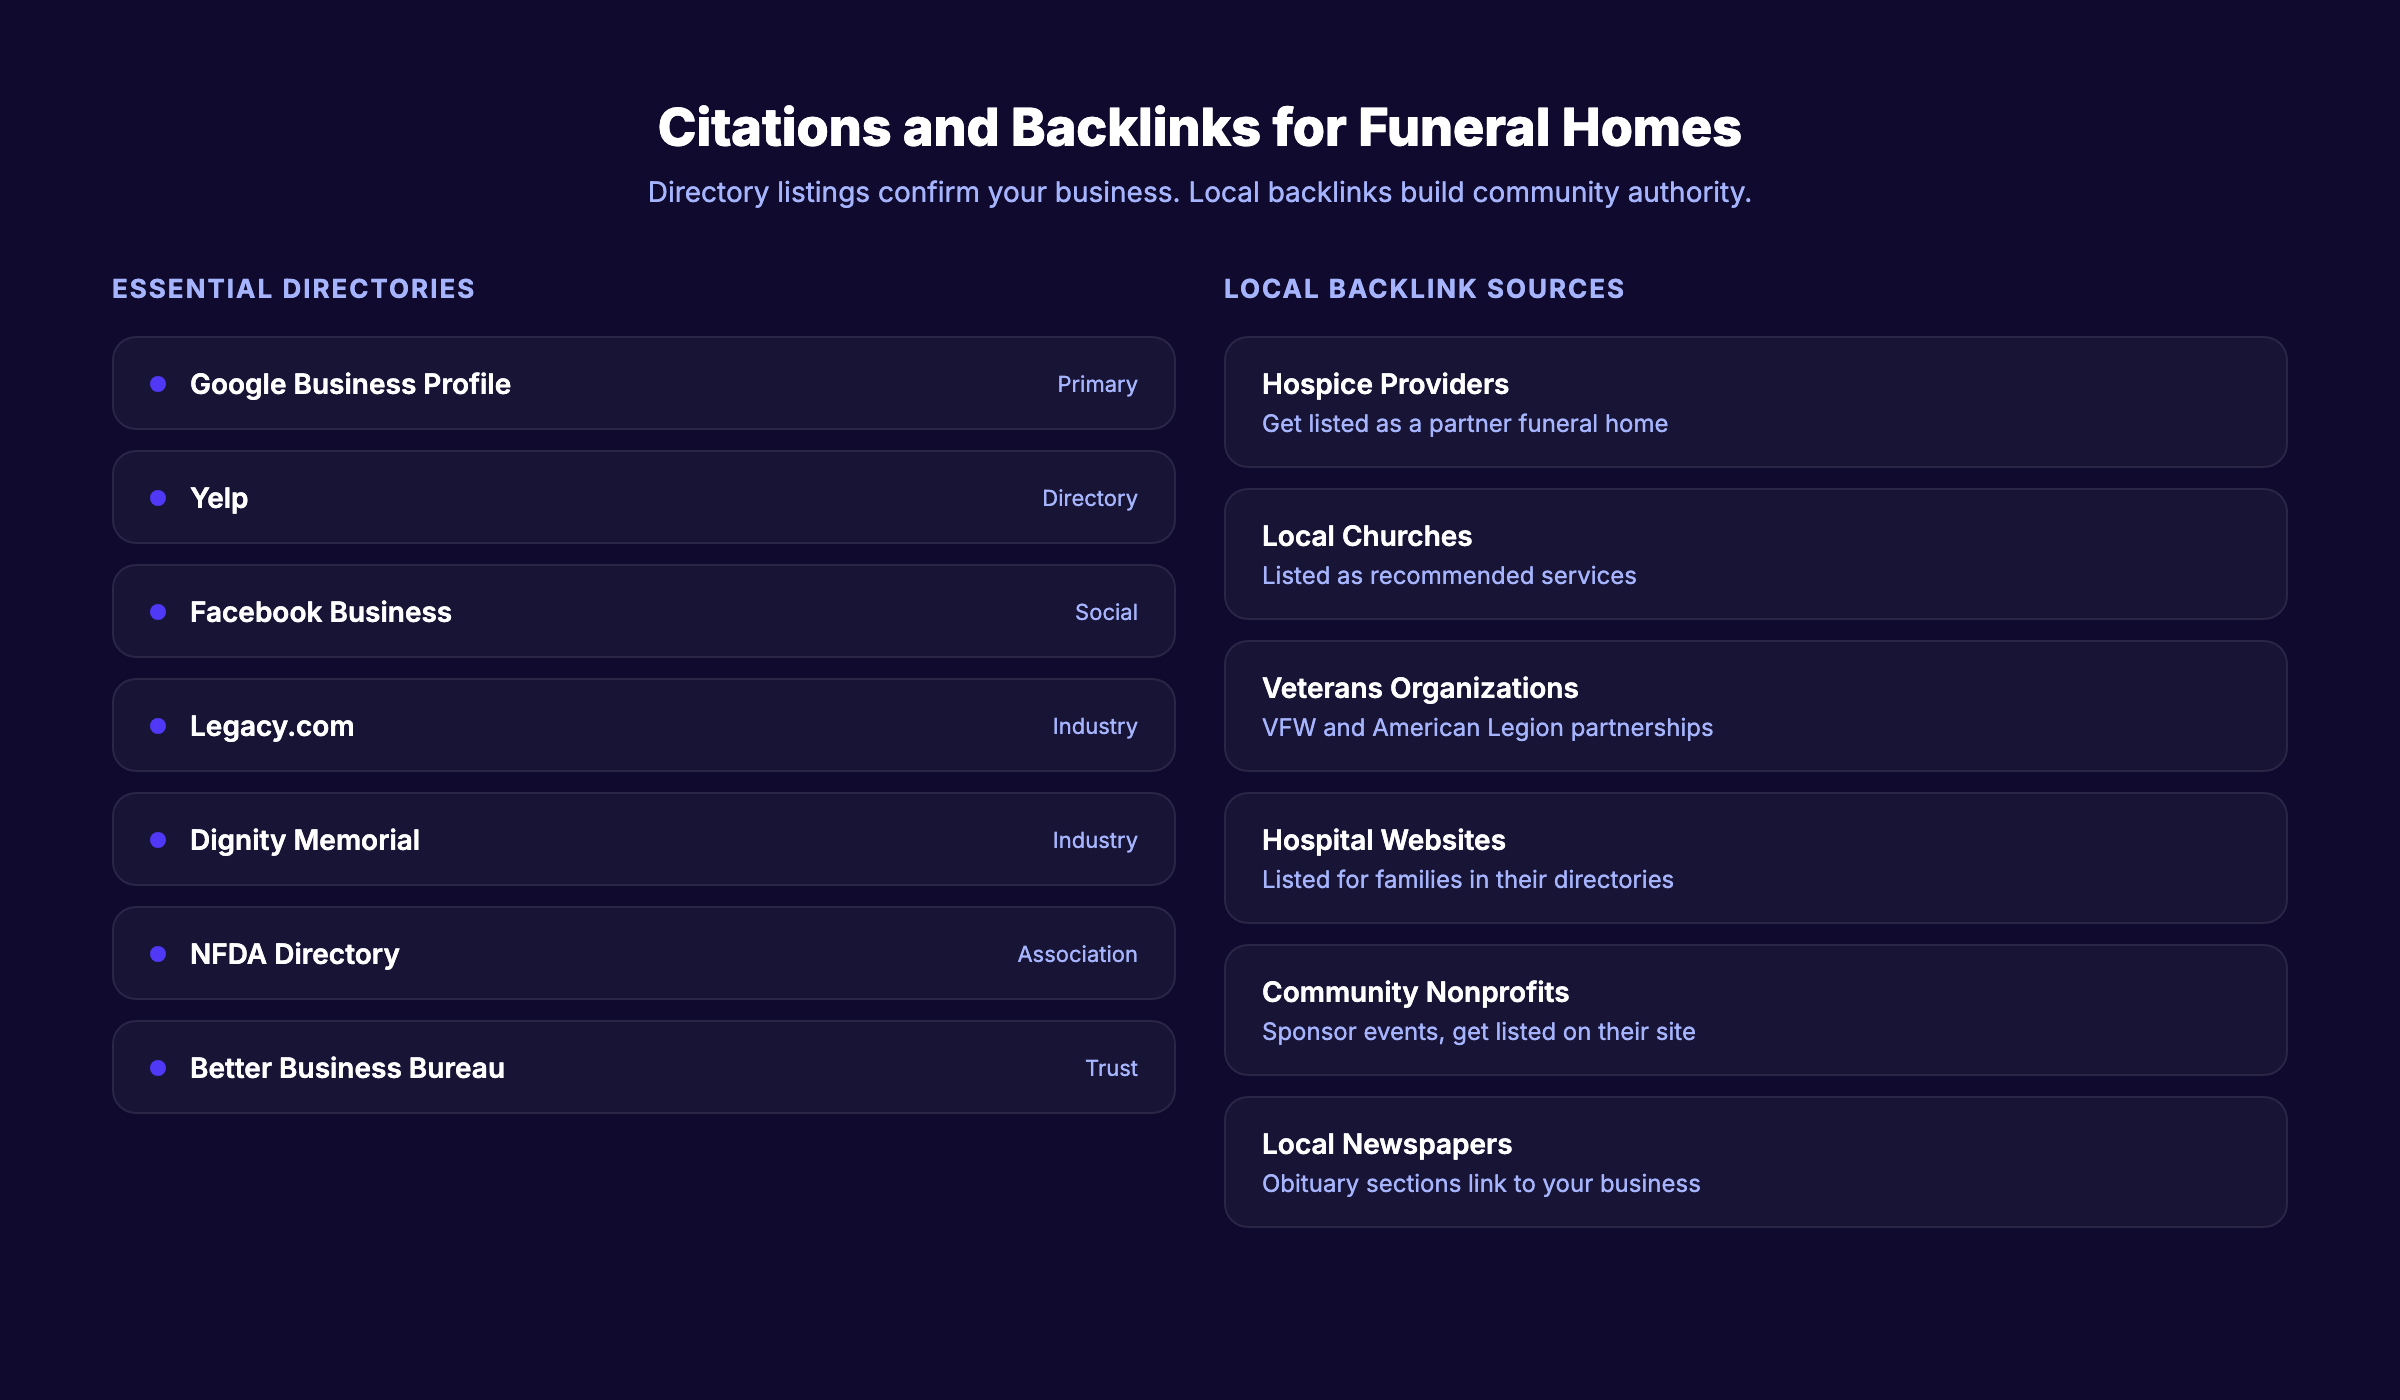Select the Veterans Organizations card
2400x1400 pixels.
1755,705
